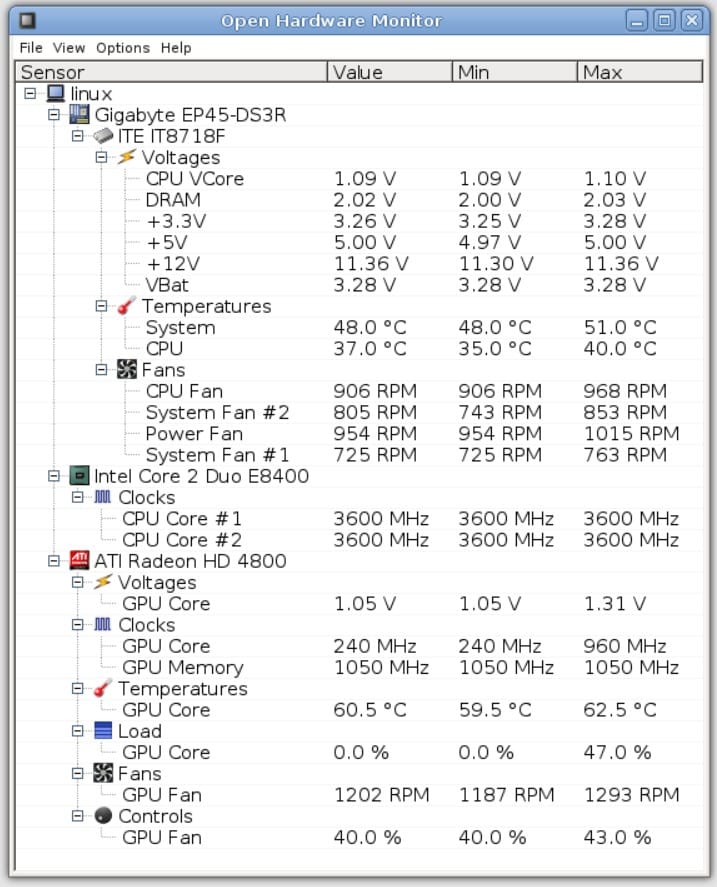Click the 47.0 % GPU Core max load
This screenshot has width=717, height=887.
click(617, 752)
